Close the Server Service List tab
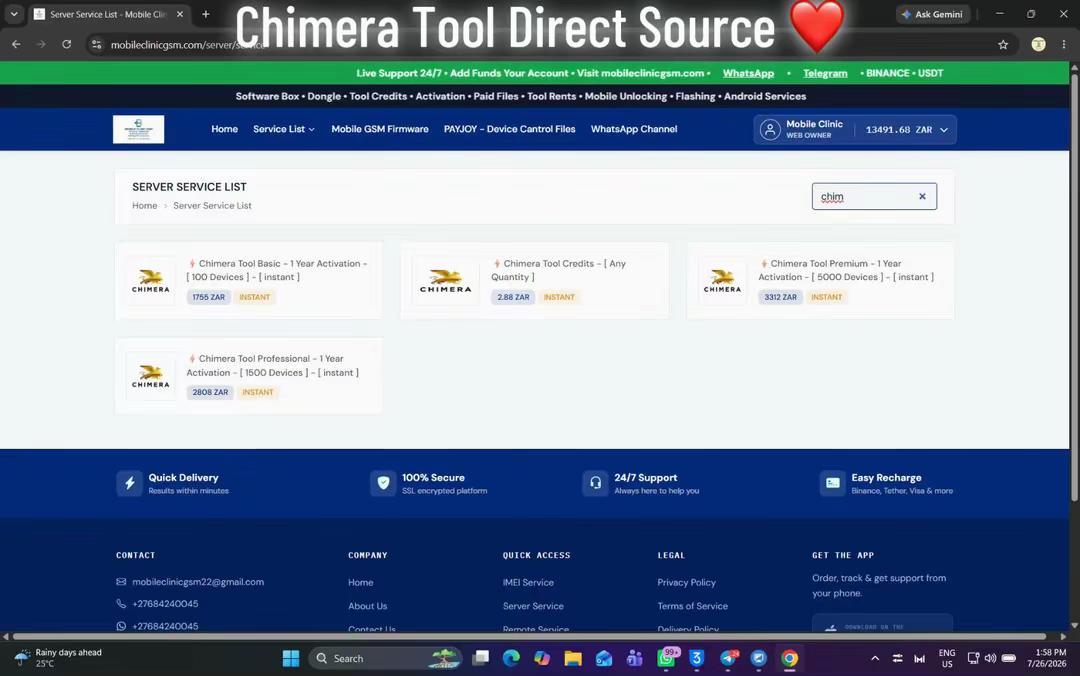 (x=180, y=14)
